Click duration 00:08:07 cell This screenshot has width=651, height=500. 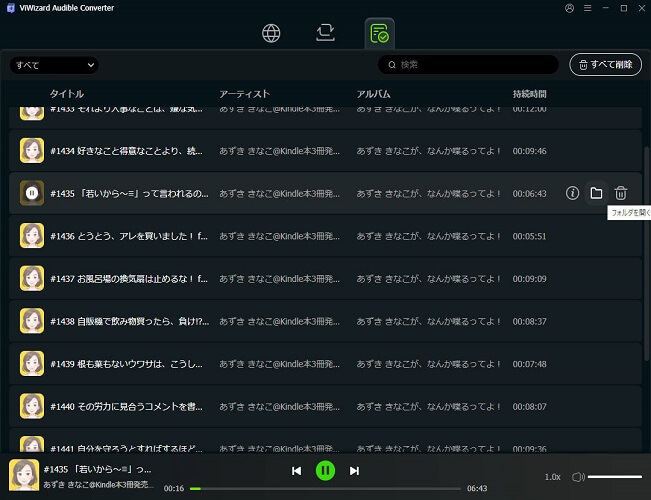[529, 407]
